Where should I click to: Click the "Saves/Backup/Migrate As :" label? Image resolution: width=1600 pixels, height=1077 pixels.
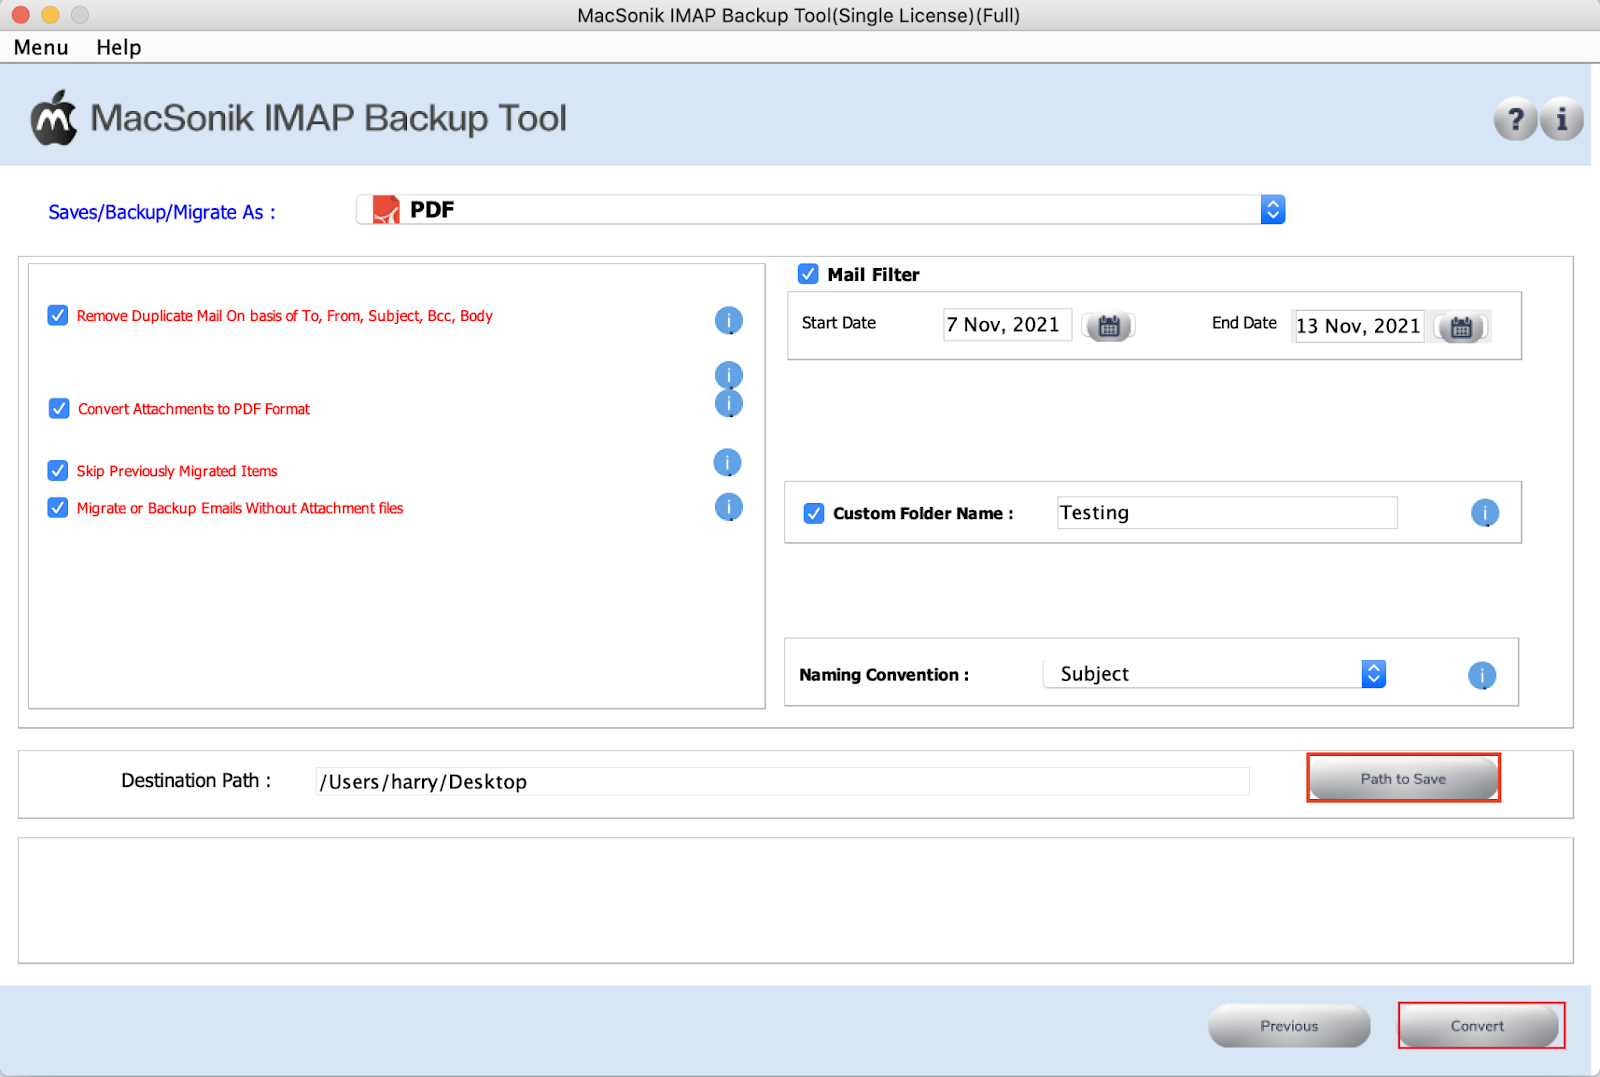[x=162, y=212]
